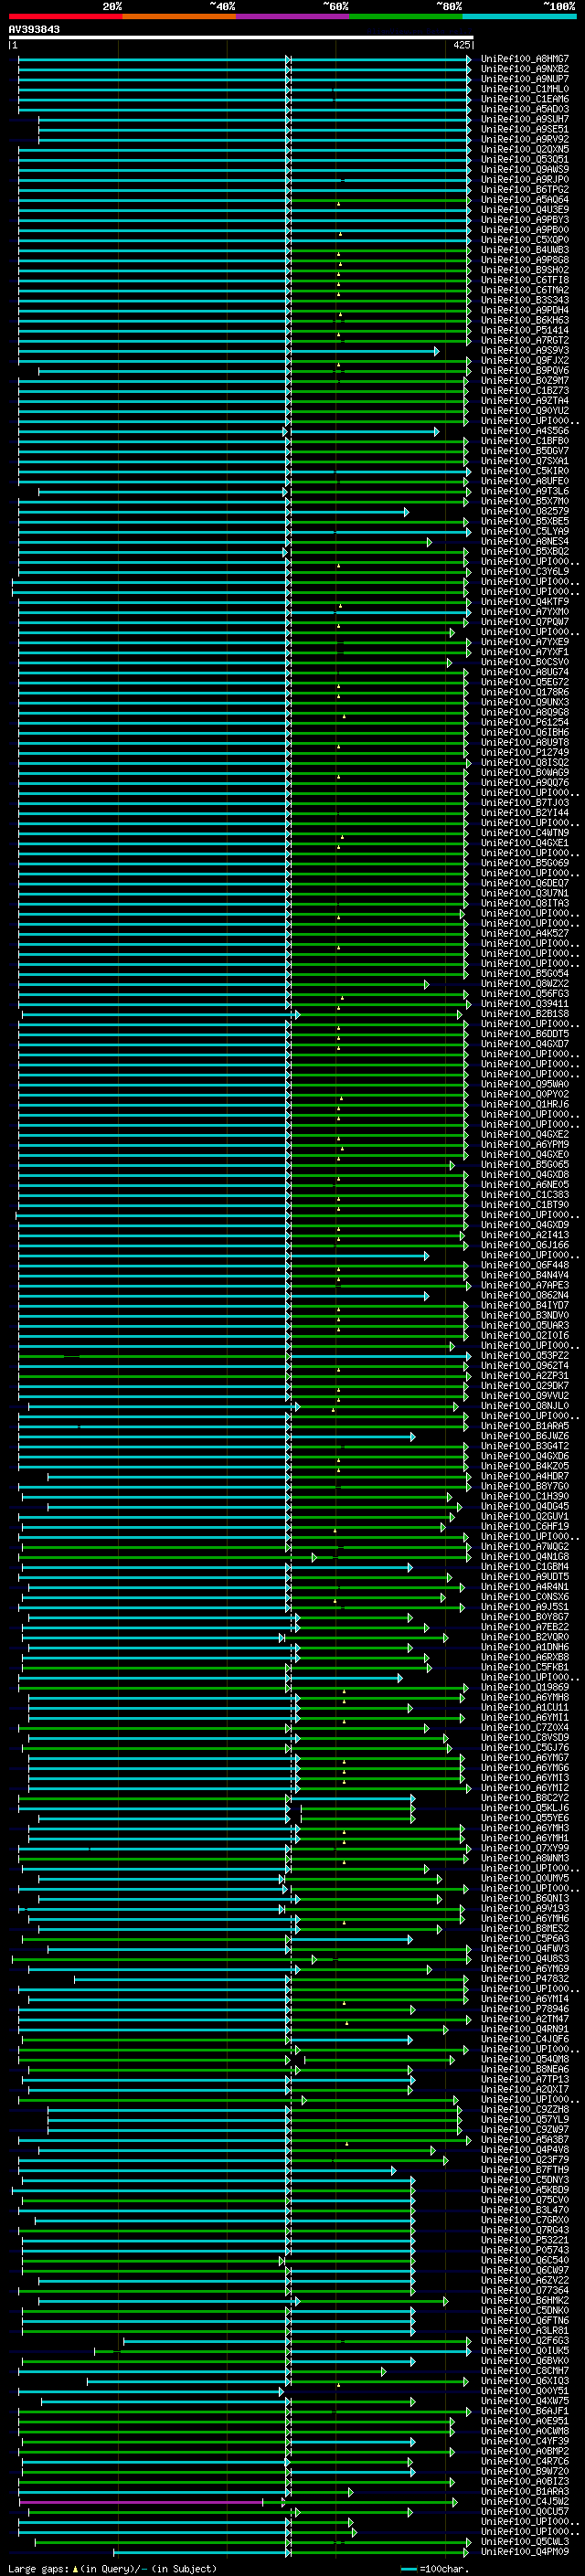Select the label UniRef100_B0Z9M7
The image size is (585, 2576).
(525, 380)
